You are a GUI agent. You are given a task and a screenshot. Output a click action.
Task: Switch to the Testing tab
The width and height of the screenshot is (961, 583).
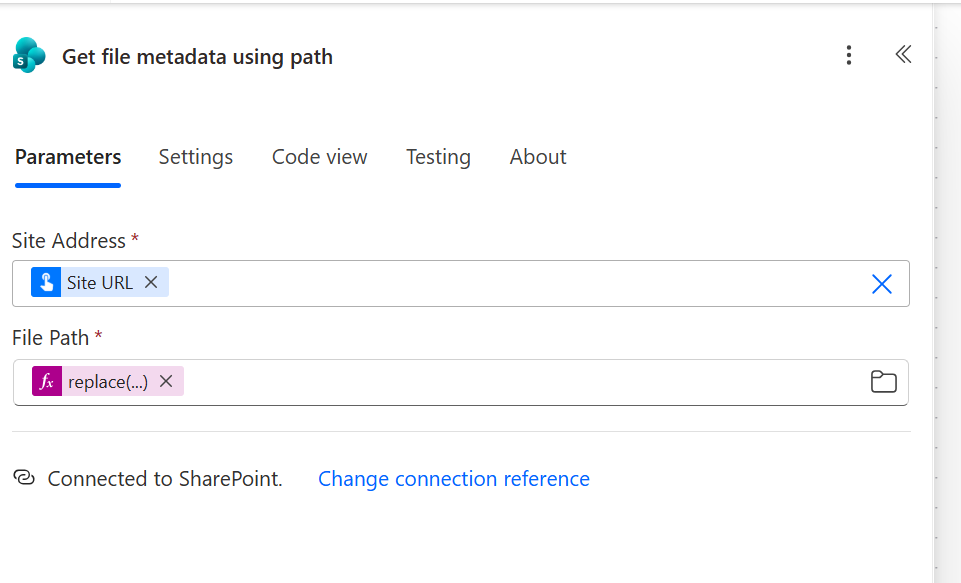438,157
